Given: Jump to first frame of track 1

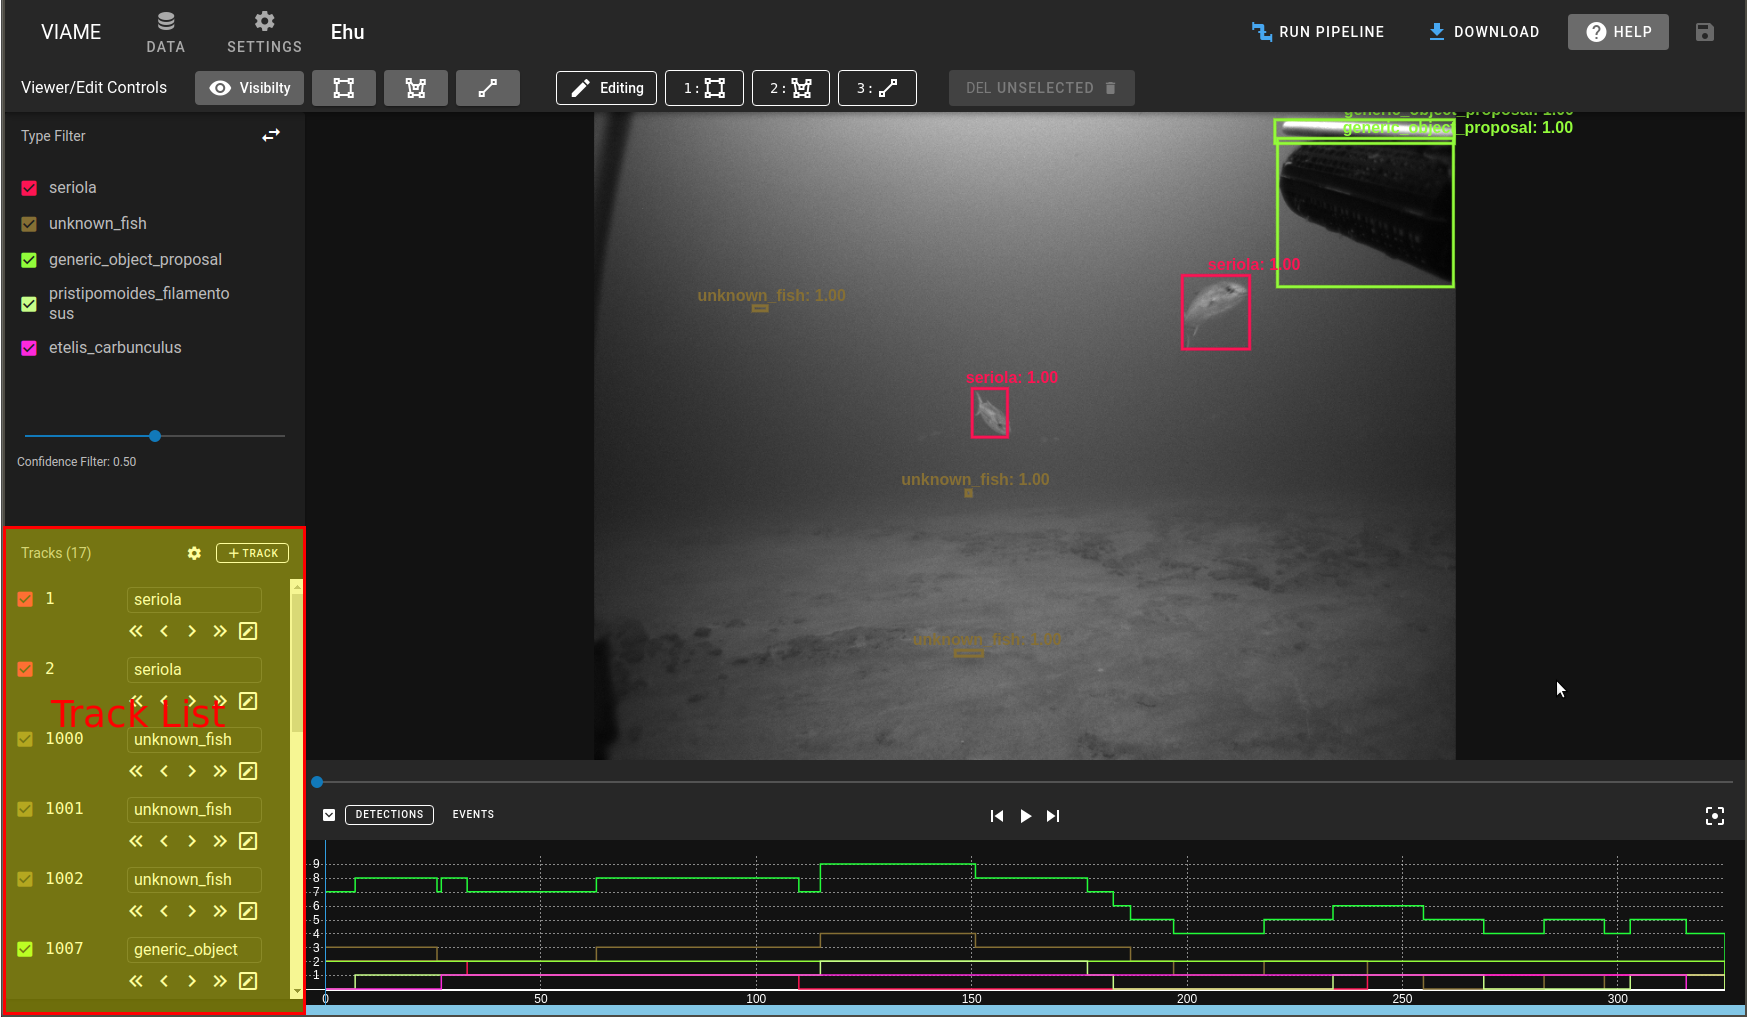Looking at the screenshot, I should pos(136,631).
